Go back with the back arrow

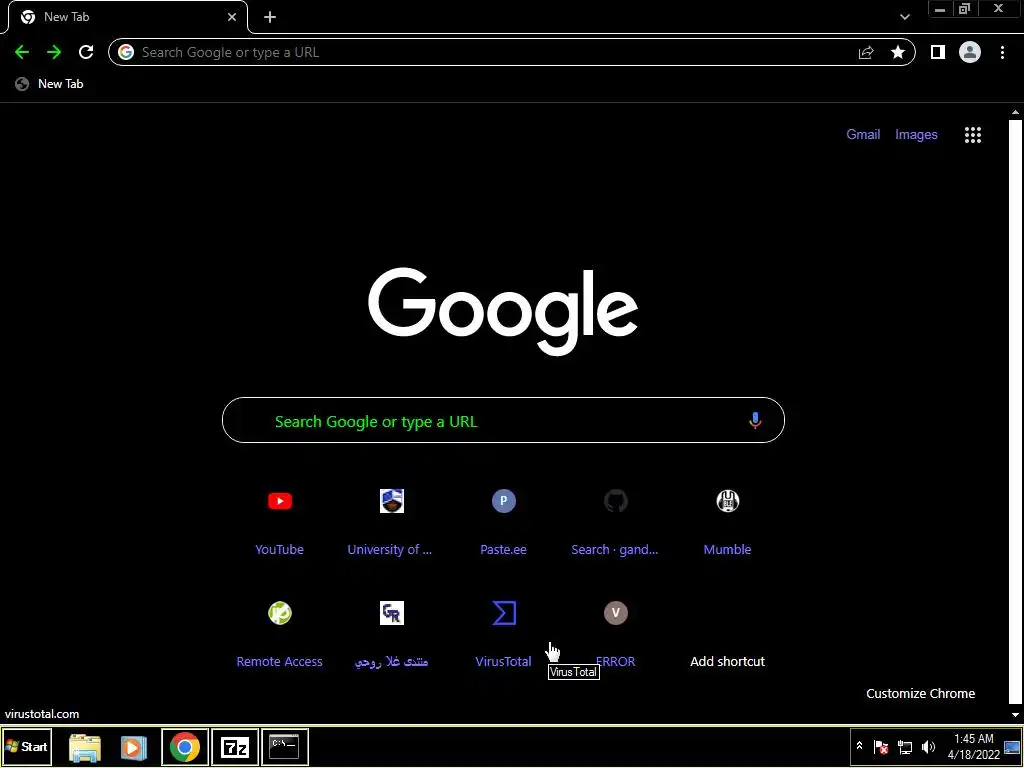22,52
